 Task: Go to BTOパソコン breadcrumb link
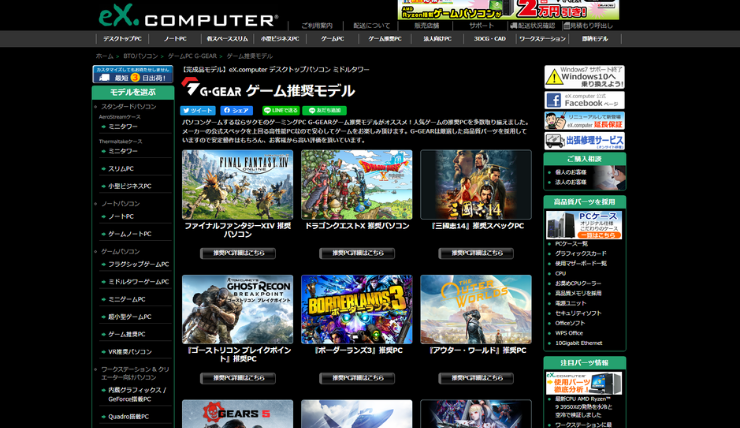141,56
